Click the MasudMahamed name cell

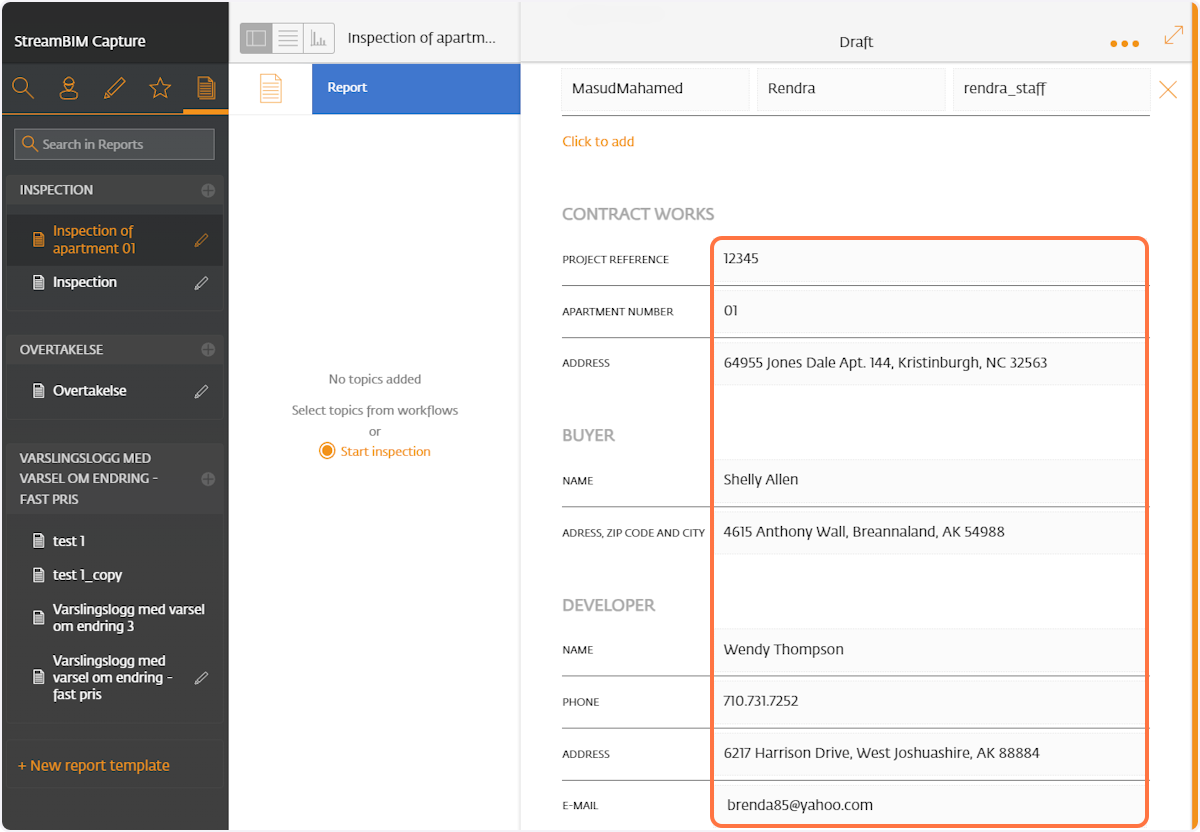point(656,89)
